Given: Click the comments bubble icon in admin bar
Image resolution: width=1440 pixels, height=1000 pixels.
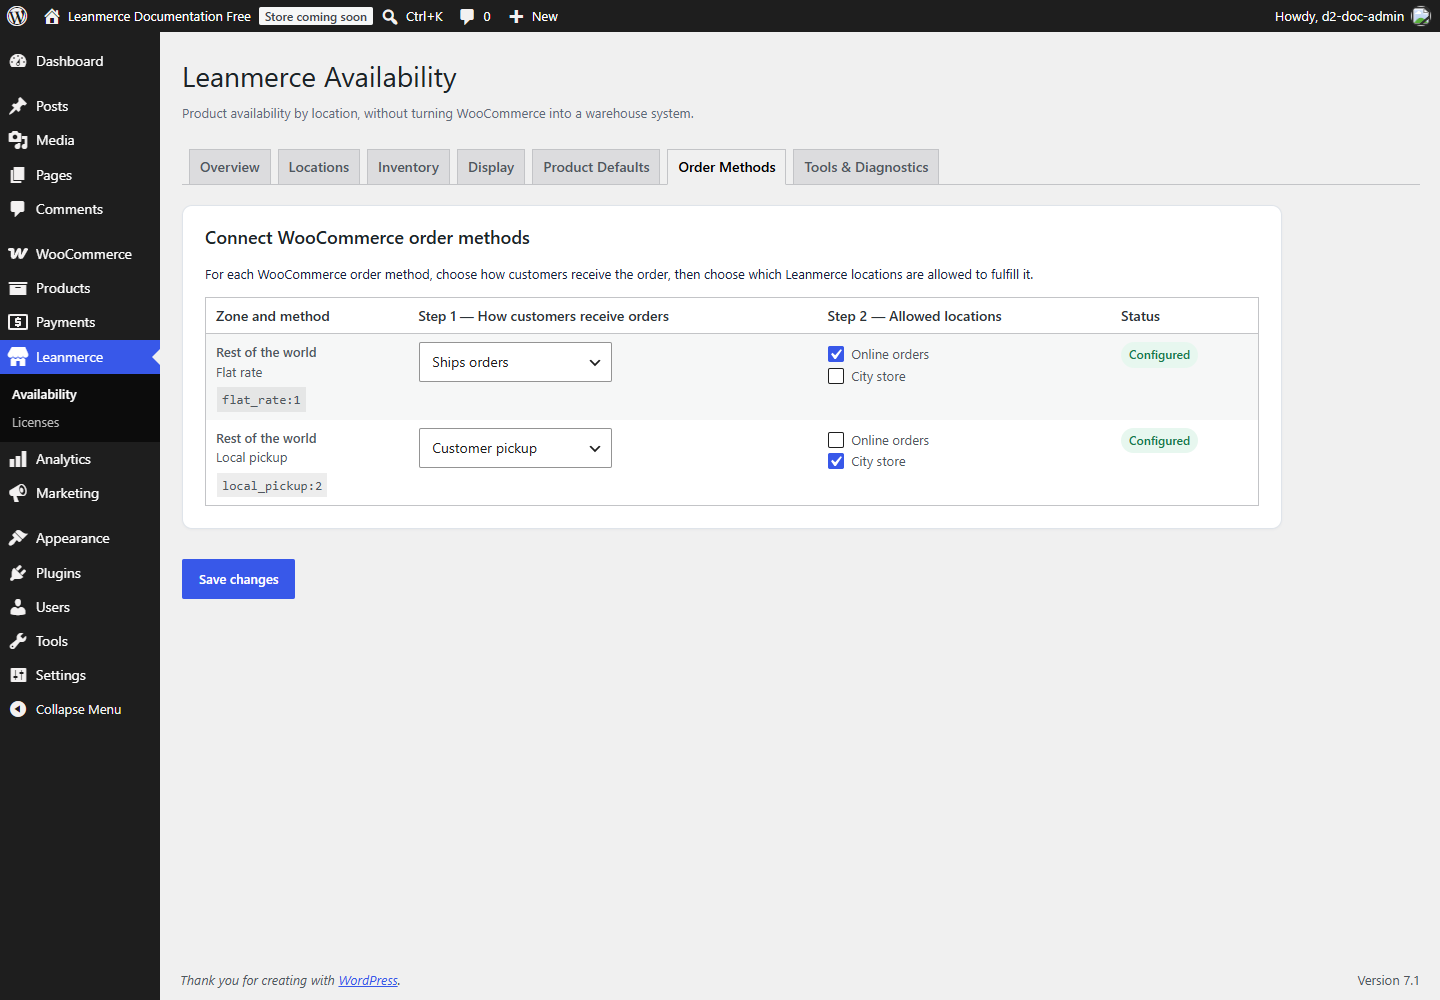Looking at the screenshot, I should 467,16.
